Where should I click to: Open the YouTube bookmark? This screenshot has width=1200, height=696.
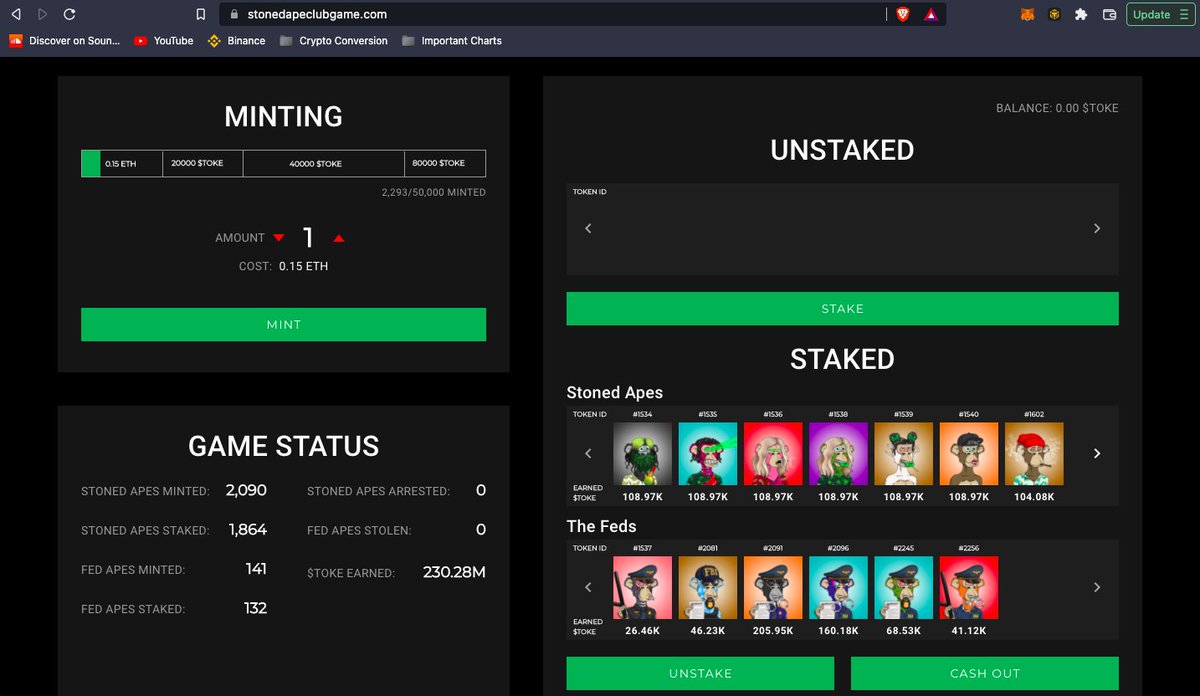(x=163, y=41)
